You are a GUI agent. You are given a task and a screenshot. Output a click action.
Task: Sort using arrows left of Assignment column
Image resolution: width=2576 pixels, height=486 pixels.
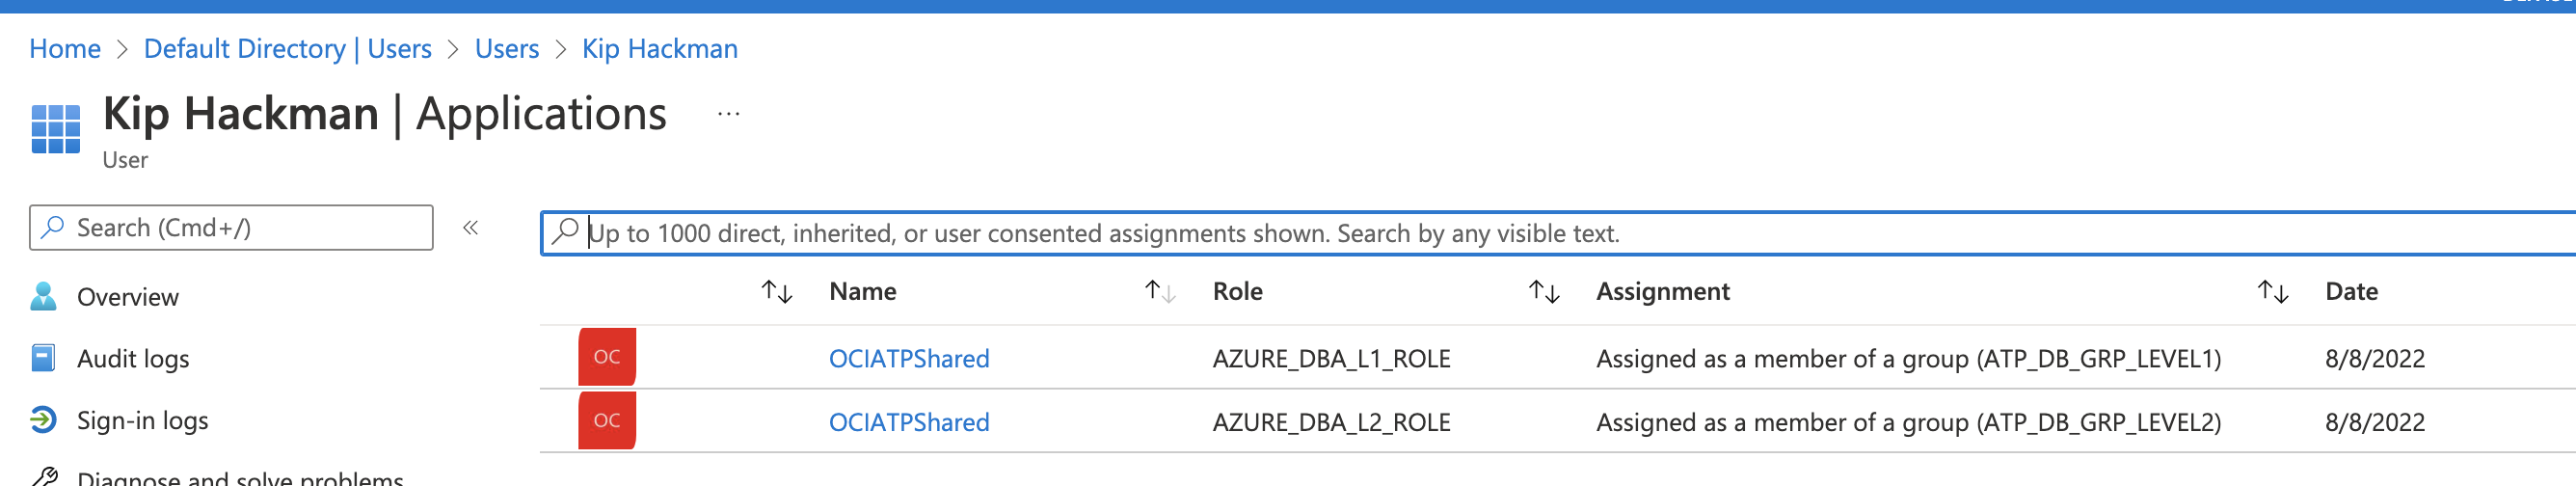pos(1543,292)
